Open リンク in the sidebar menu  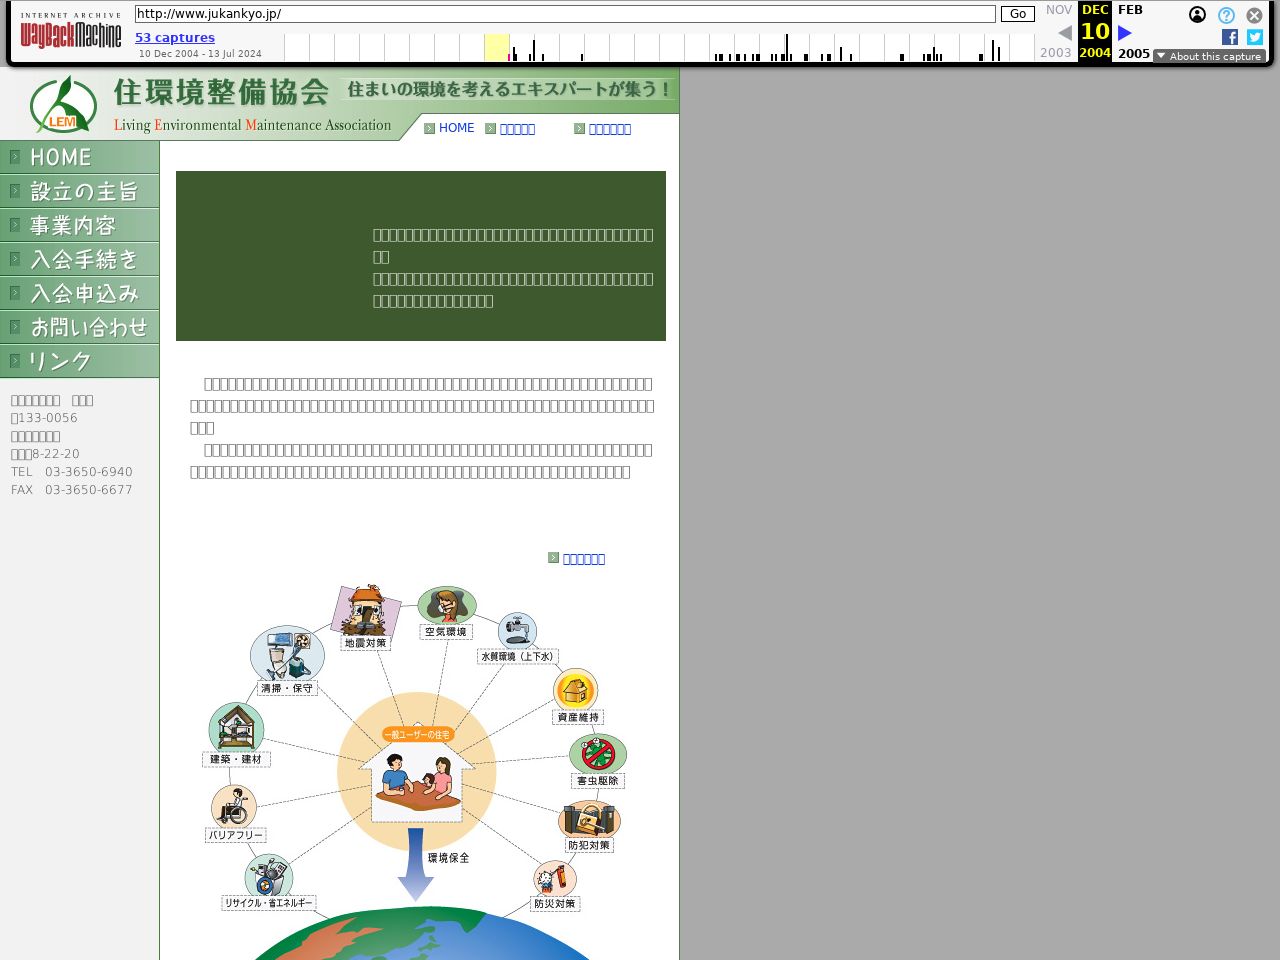[79, 361]
